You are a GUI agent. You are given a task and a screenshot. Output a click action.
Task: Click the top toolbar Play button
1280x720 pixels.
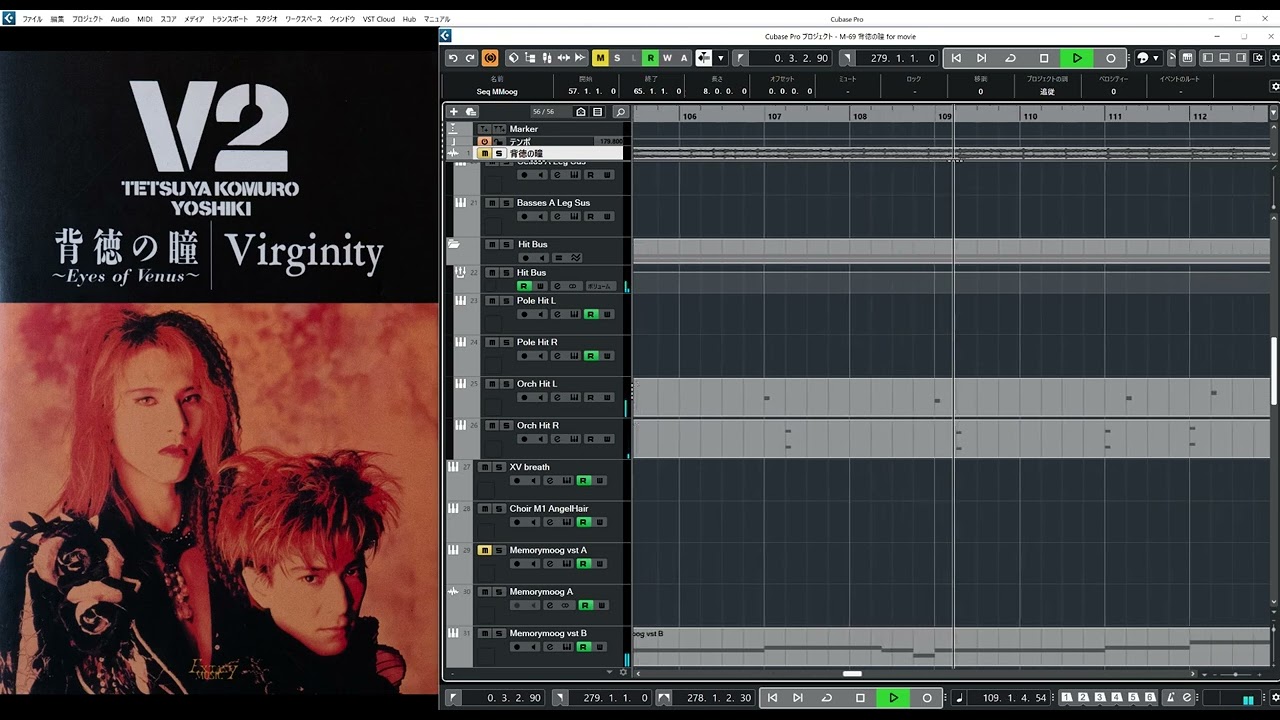(x=1077, y=58)
